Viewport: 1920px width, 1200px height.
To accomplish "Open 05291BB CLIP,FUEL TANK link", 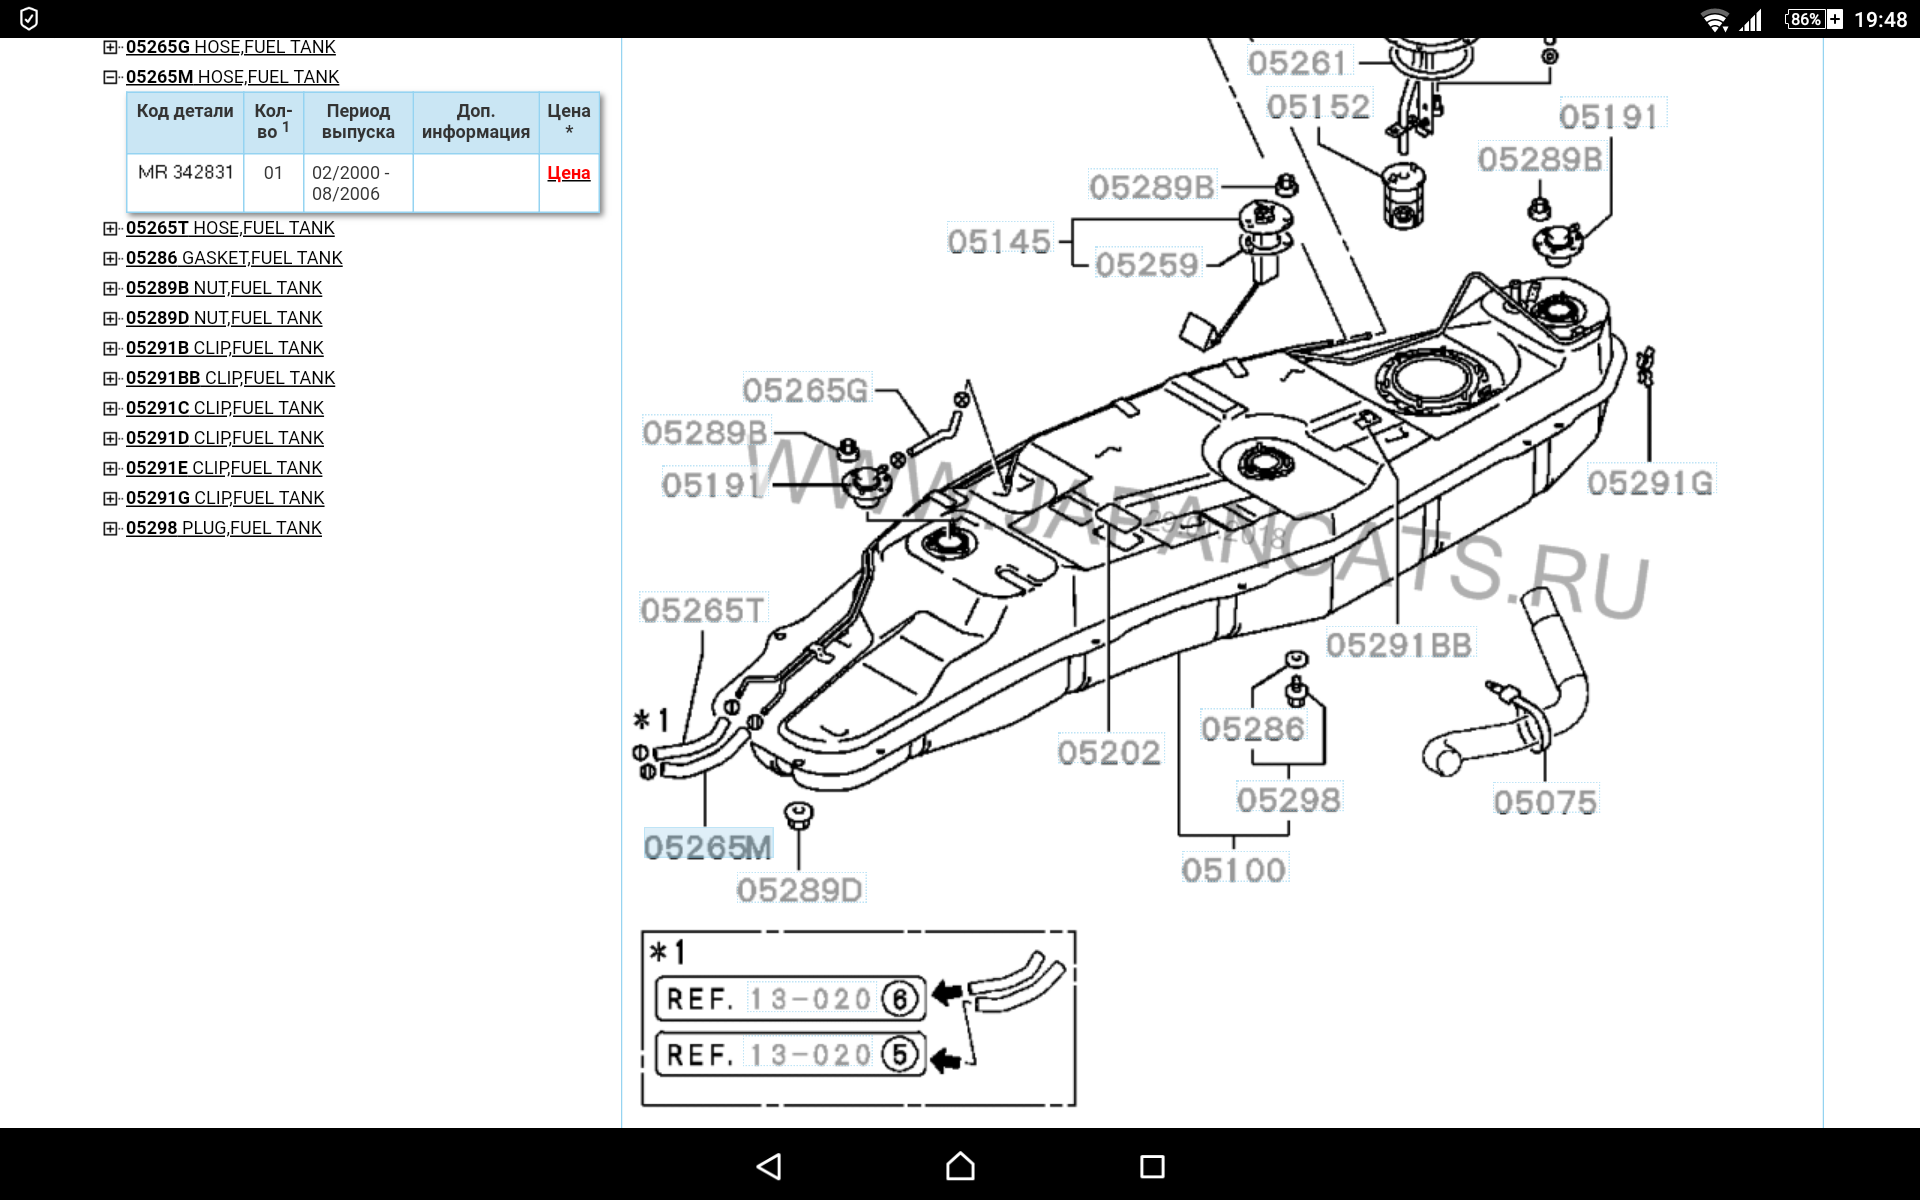I will [230, 378].
